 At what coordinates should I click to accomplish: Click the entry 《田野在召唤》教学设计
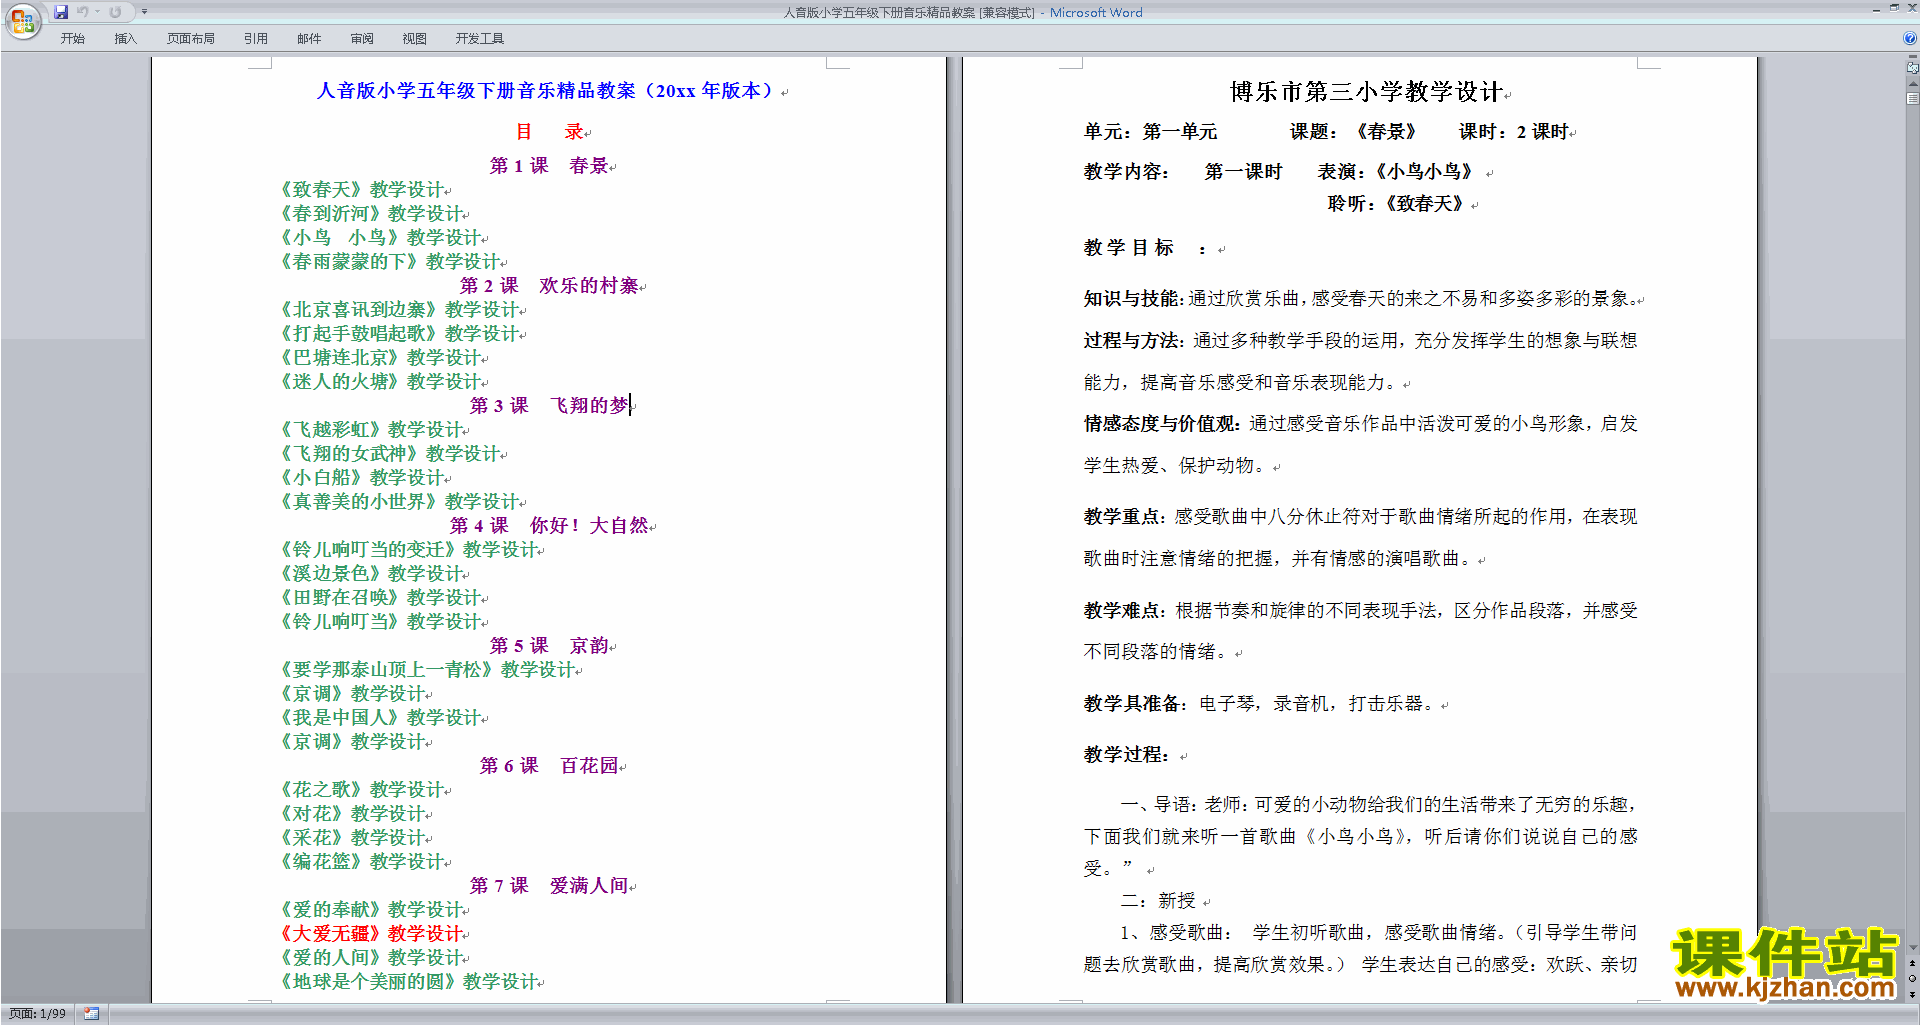point(380,598)
